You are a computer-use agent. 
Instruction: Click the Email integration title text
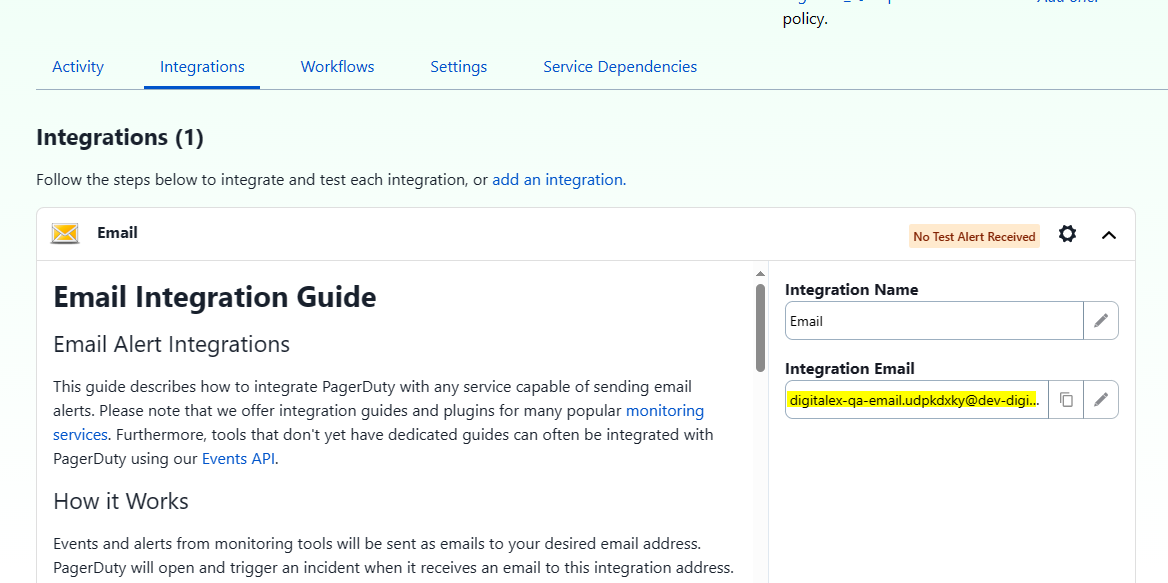(117, 233)
